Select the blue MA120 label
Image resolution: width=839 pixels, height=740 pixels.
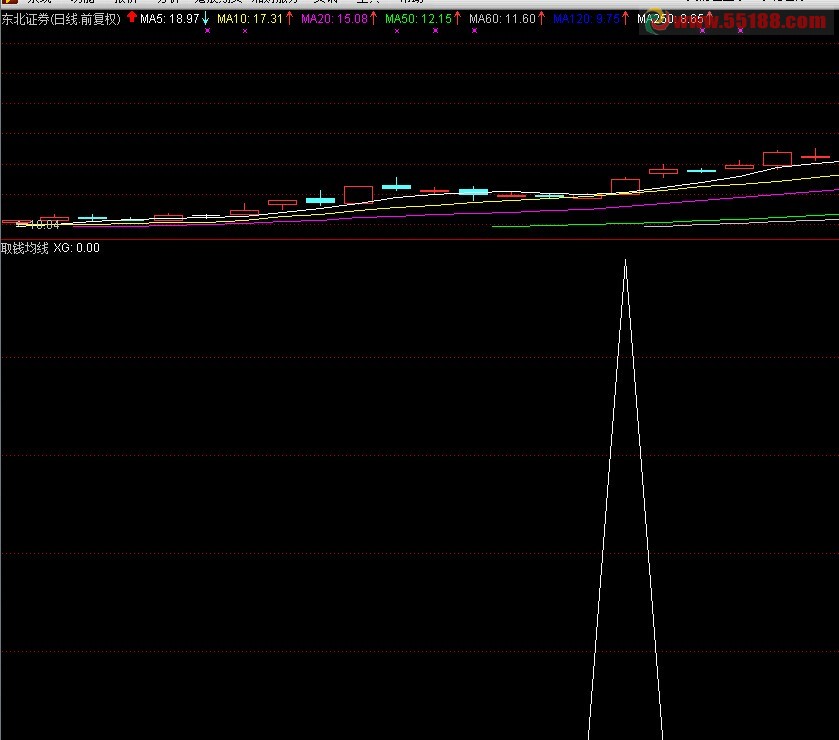click(x=586, y=19)
